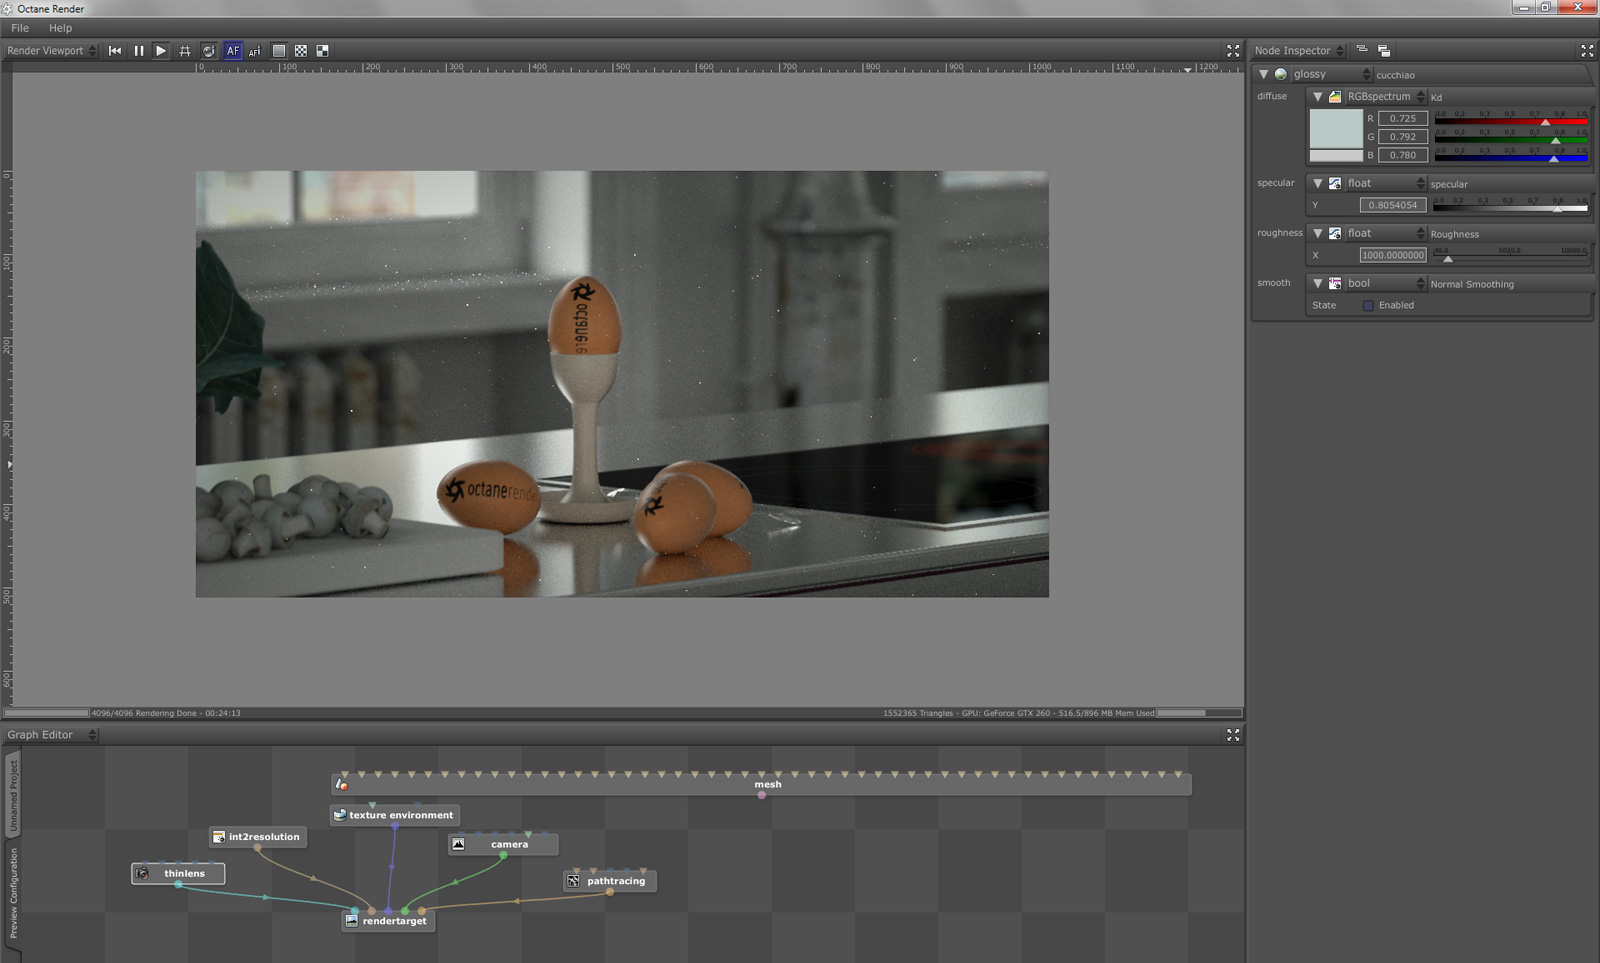
Task: Click the AF picker icon with info mark
Action: [255, 51]
